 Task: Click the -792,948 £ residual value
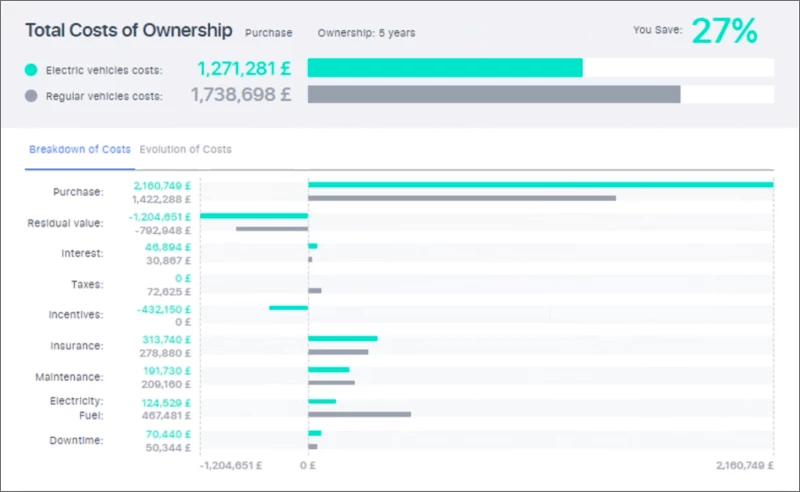pyautogui.click(x=163, y=231)
